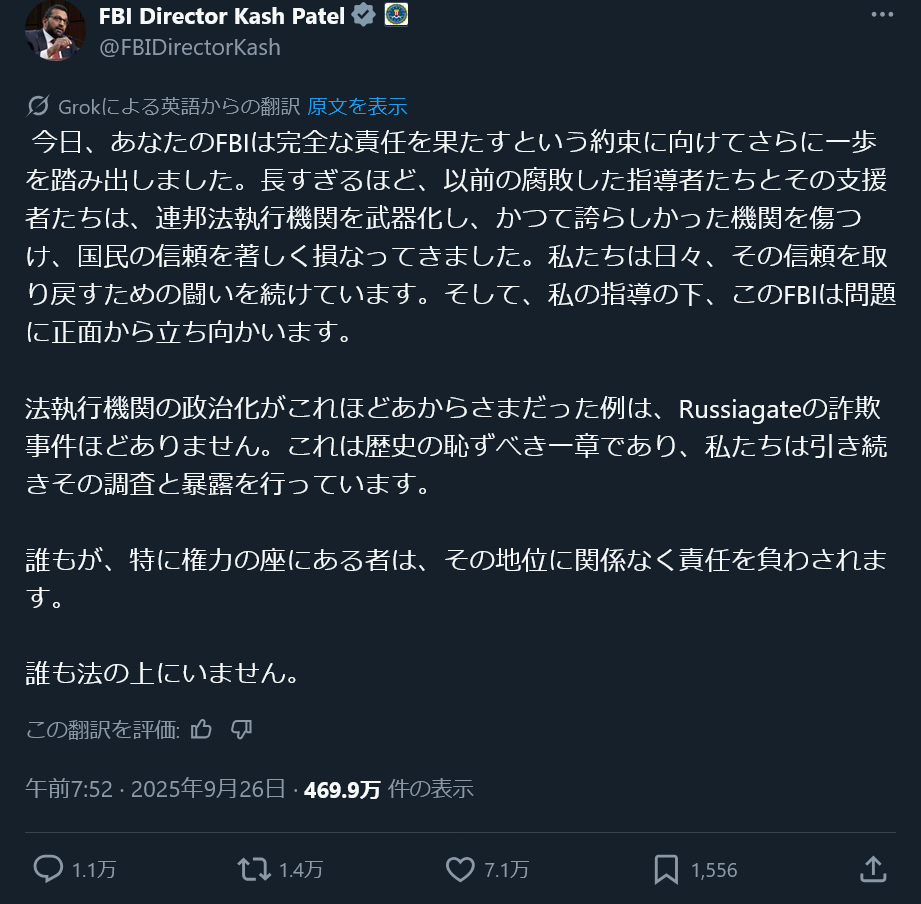
Task: Click the FBI seal affiliation badge
Action: pyautogui.click(x=396, y=15)
